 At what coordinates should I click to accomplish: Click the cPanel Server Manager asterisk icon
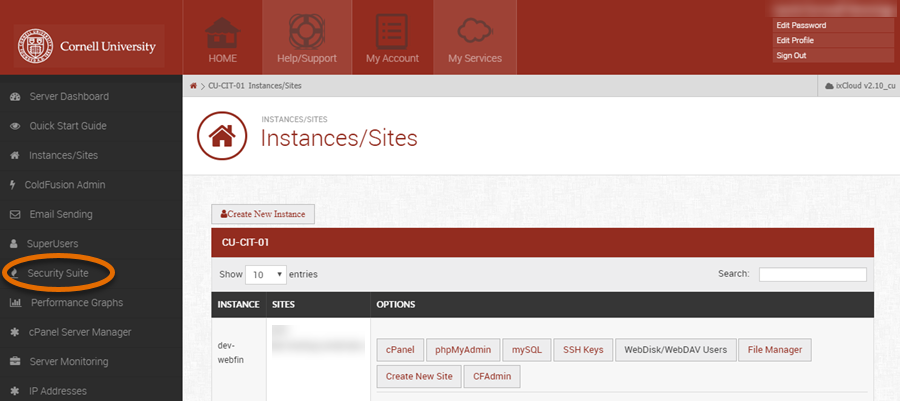pos(14,332)
